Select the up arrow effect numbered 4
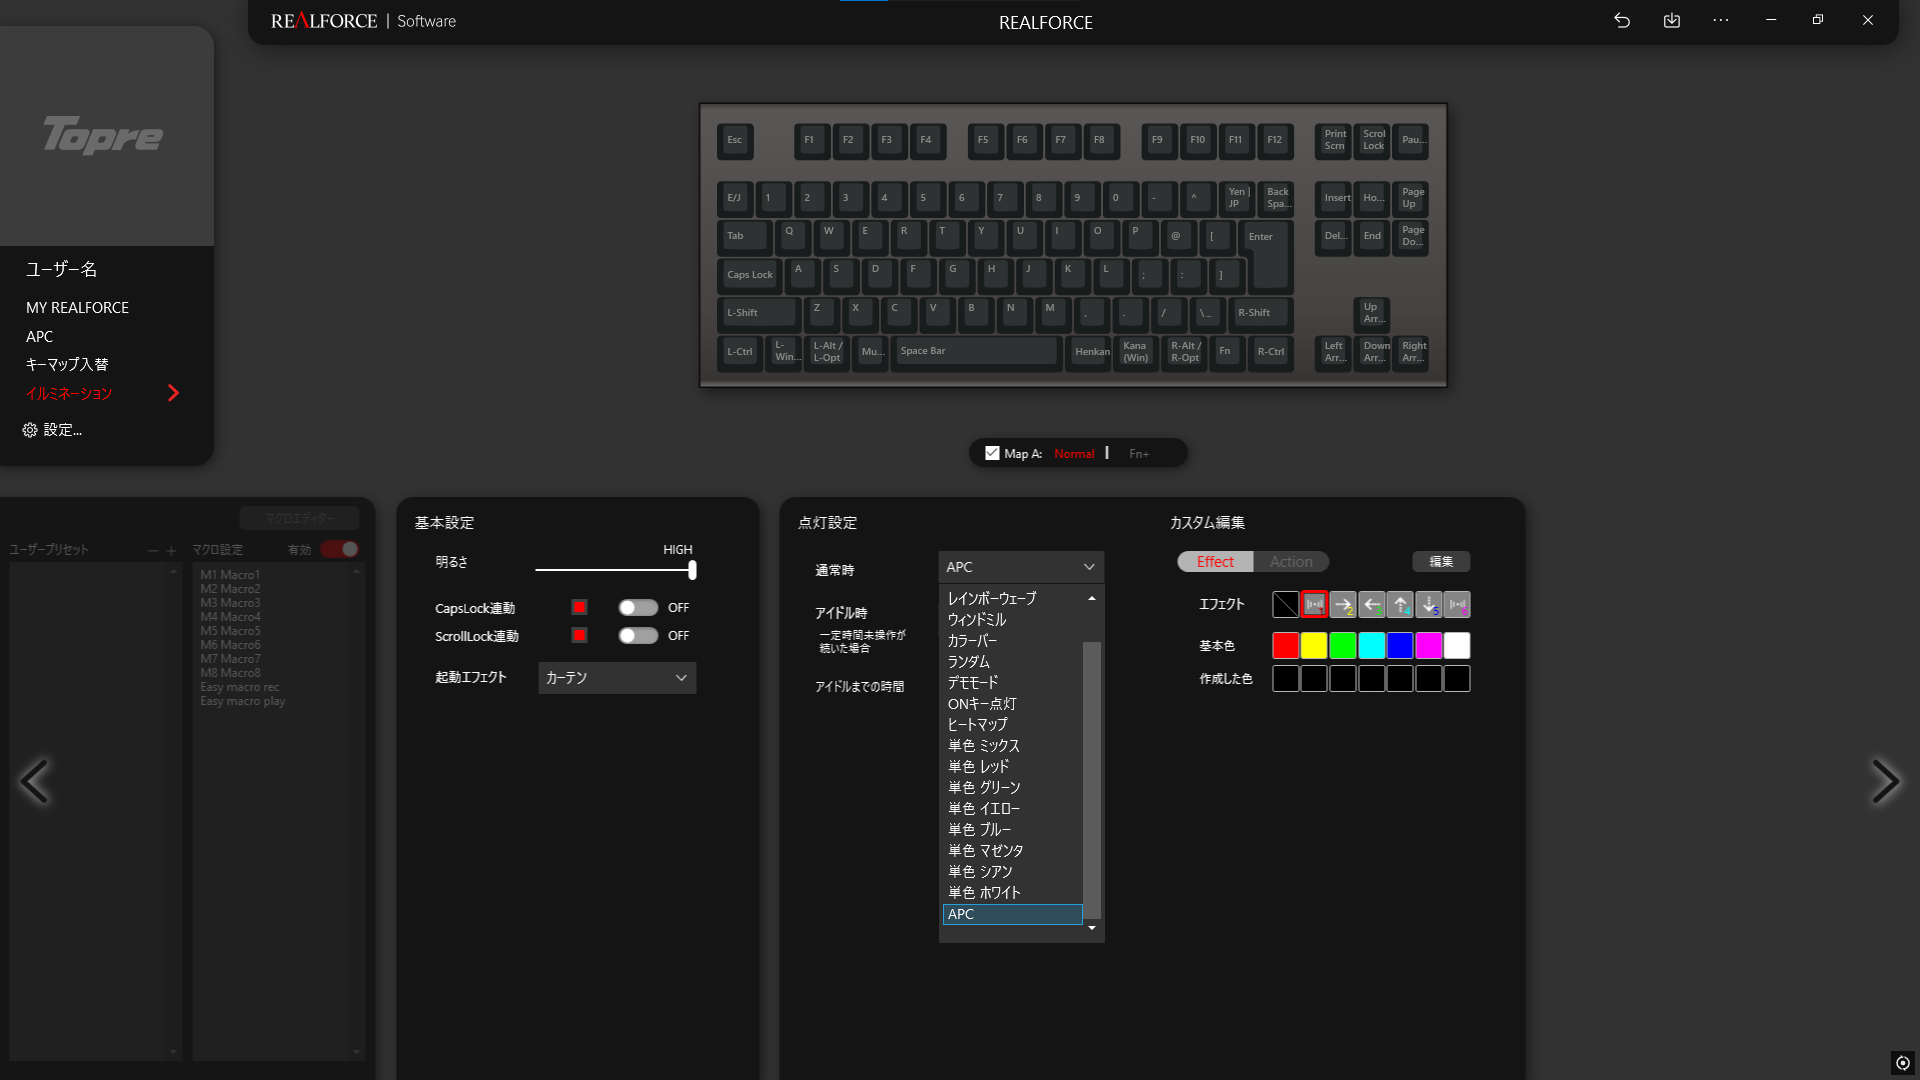1920x1080 pixels. [x=1400, y=604]
